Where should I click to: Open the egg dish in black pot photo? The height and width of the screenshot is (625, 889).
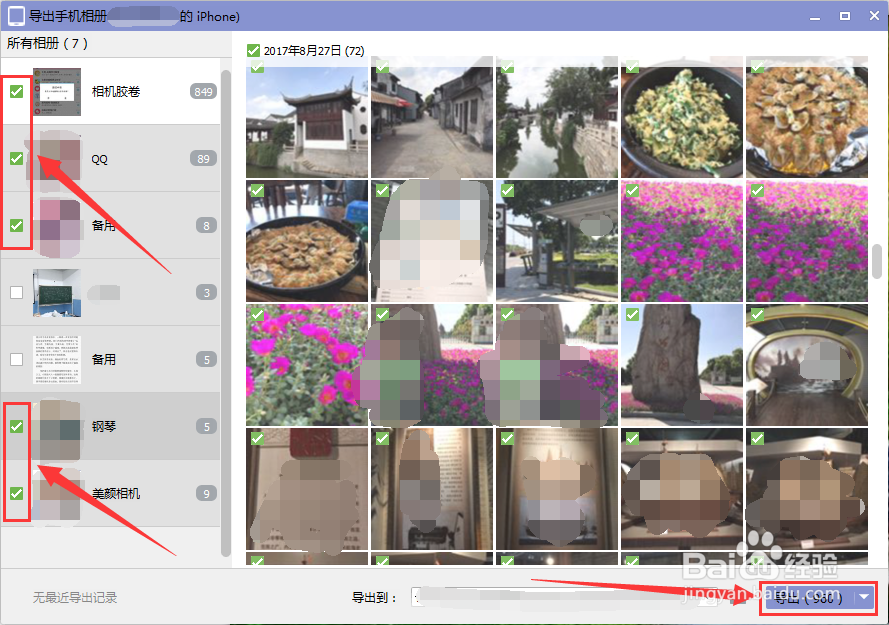click(682, 117)
